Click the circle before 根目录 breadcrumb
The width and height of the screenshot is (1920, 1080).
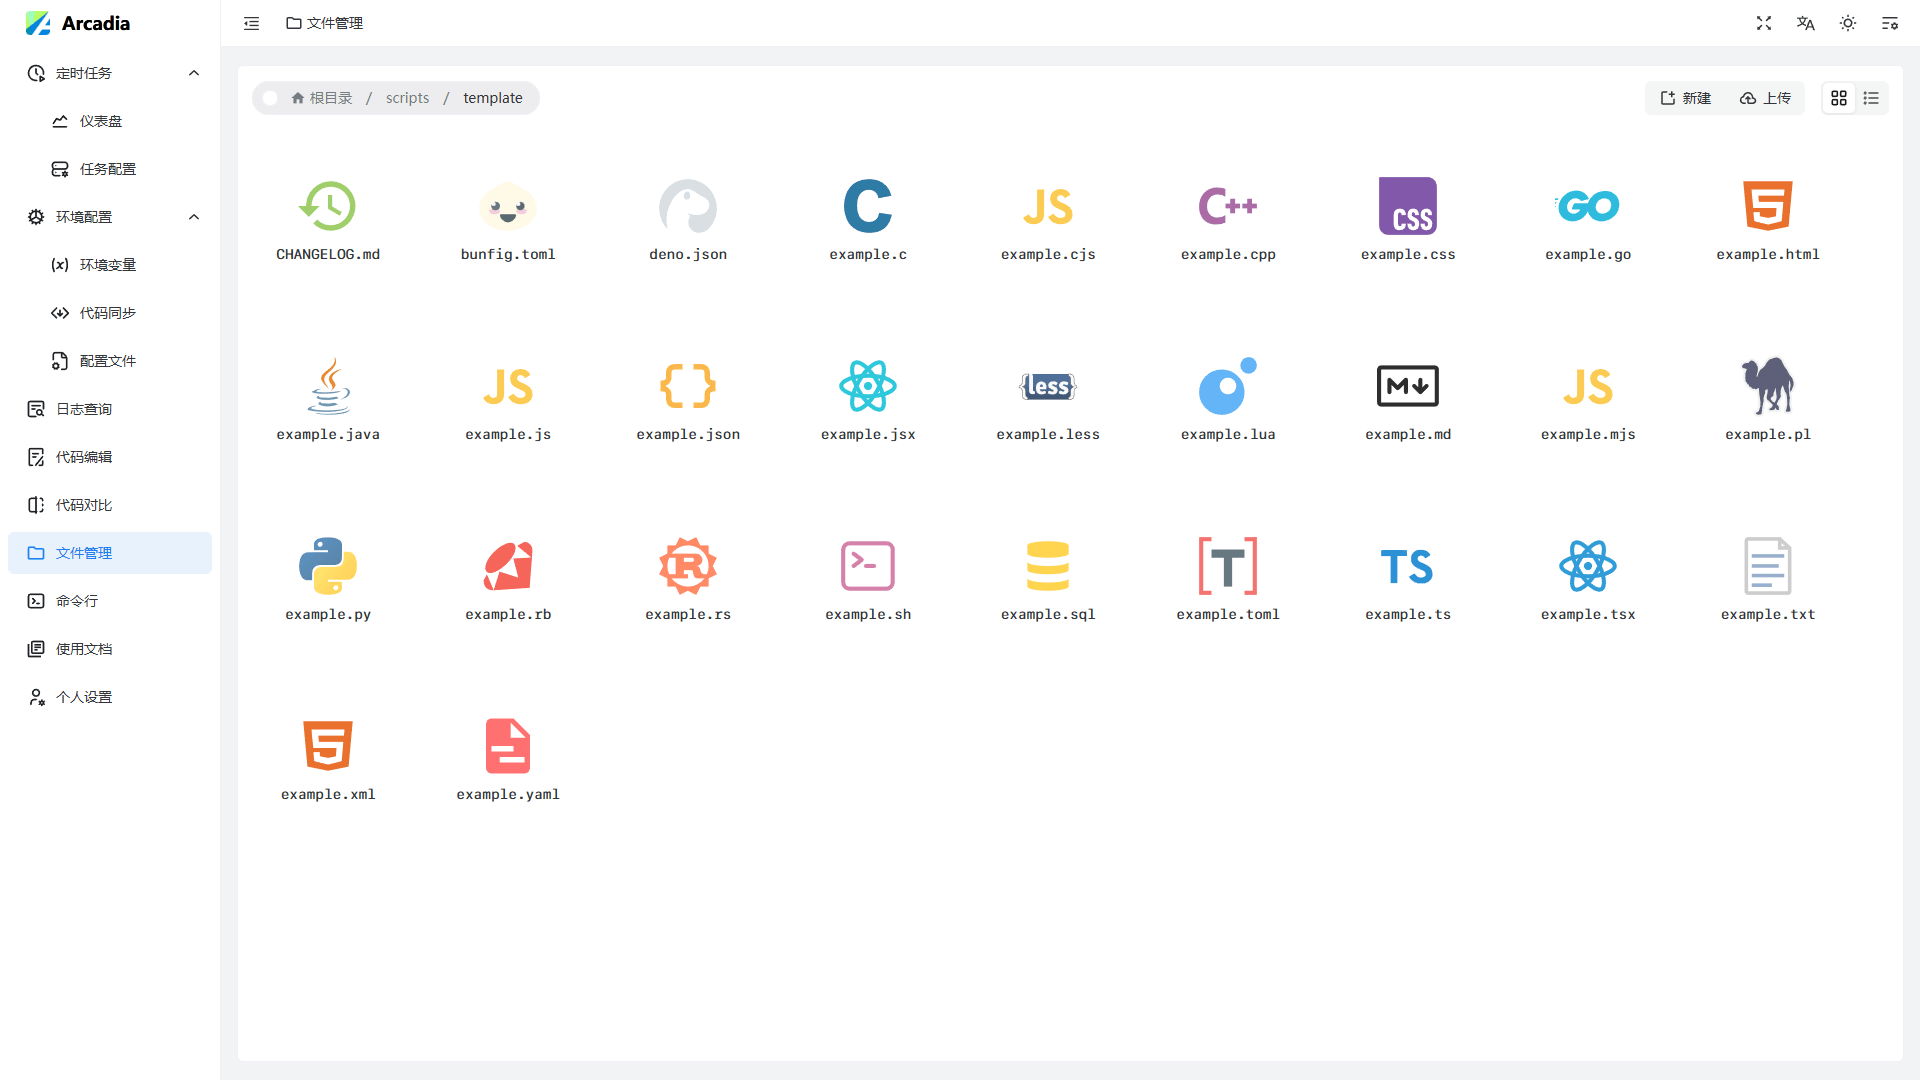[x=270, y=98]
